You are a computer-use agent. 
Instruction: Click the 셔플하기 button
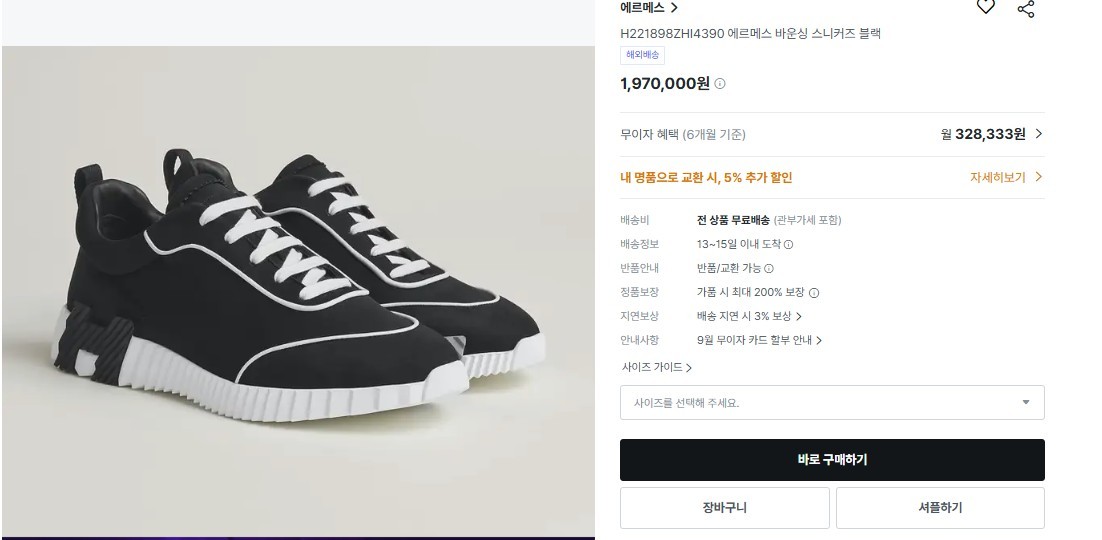pos(940,508)
